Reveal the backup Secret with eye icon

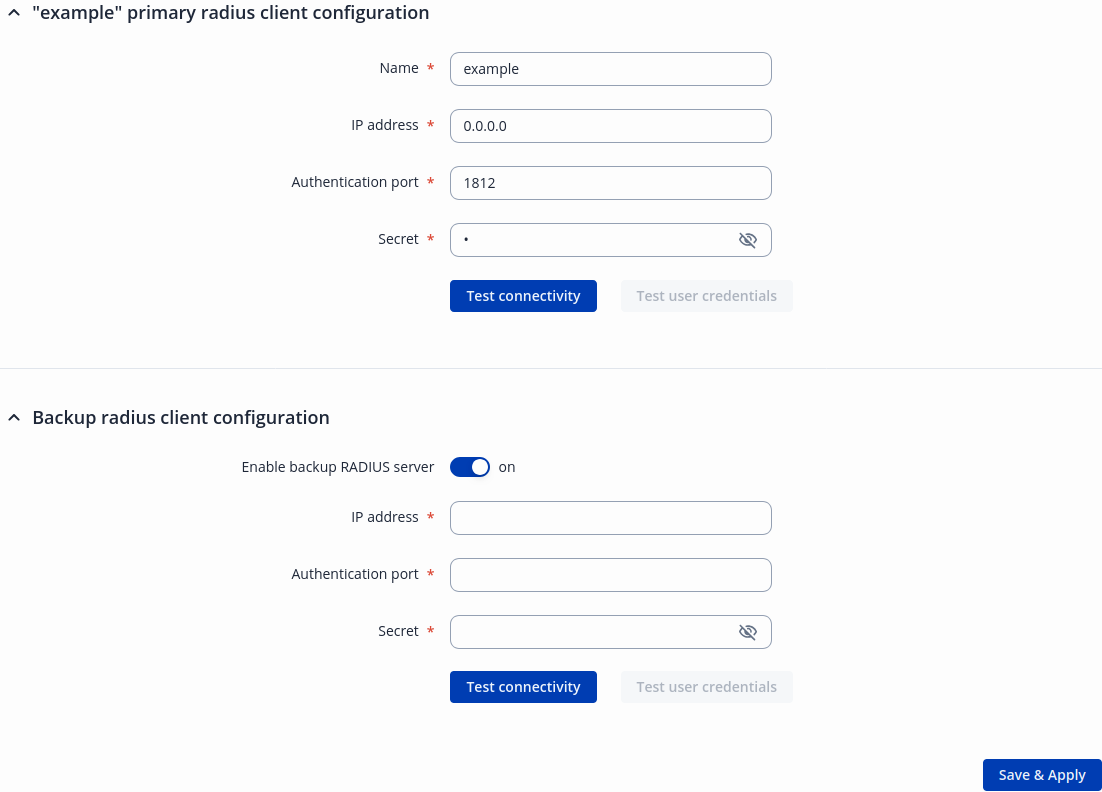click(x=747, y=632)
